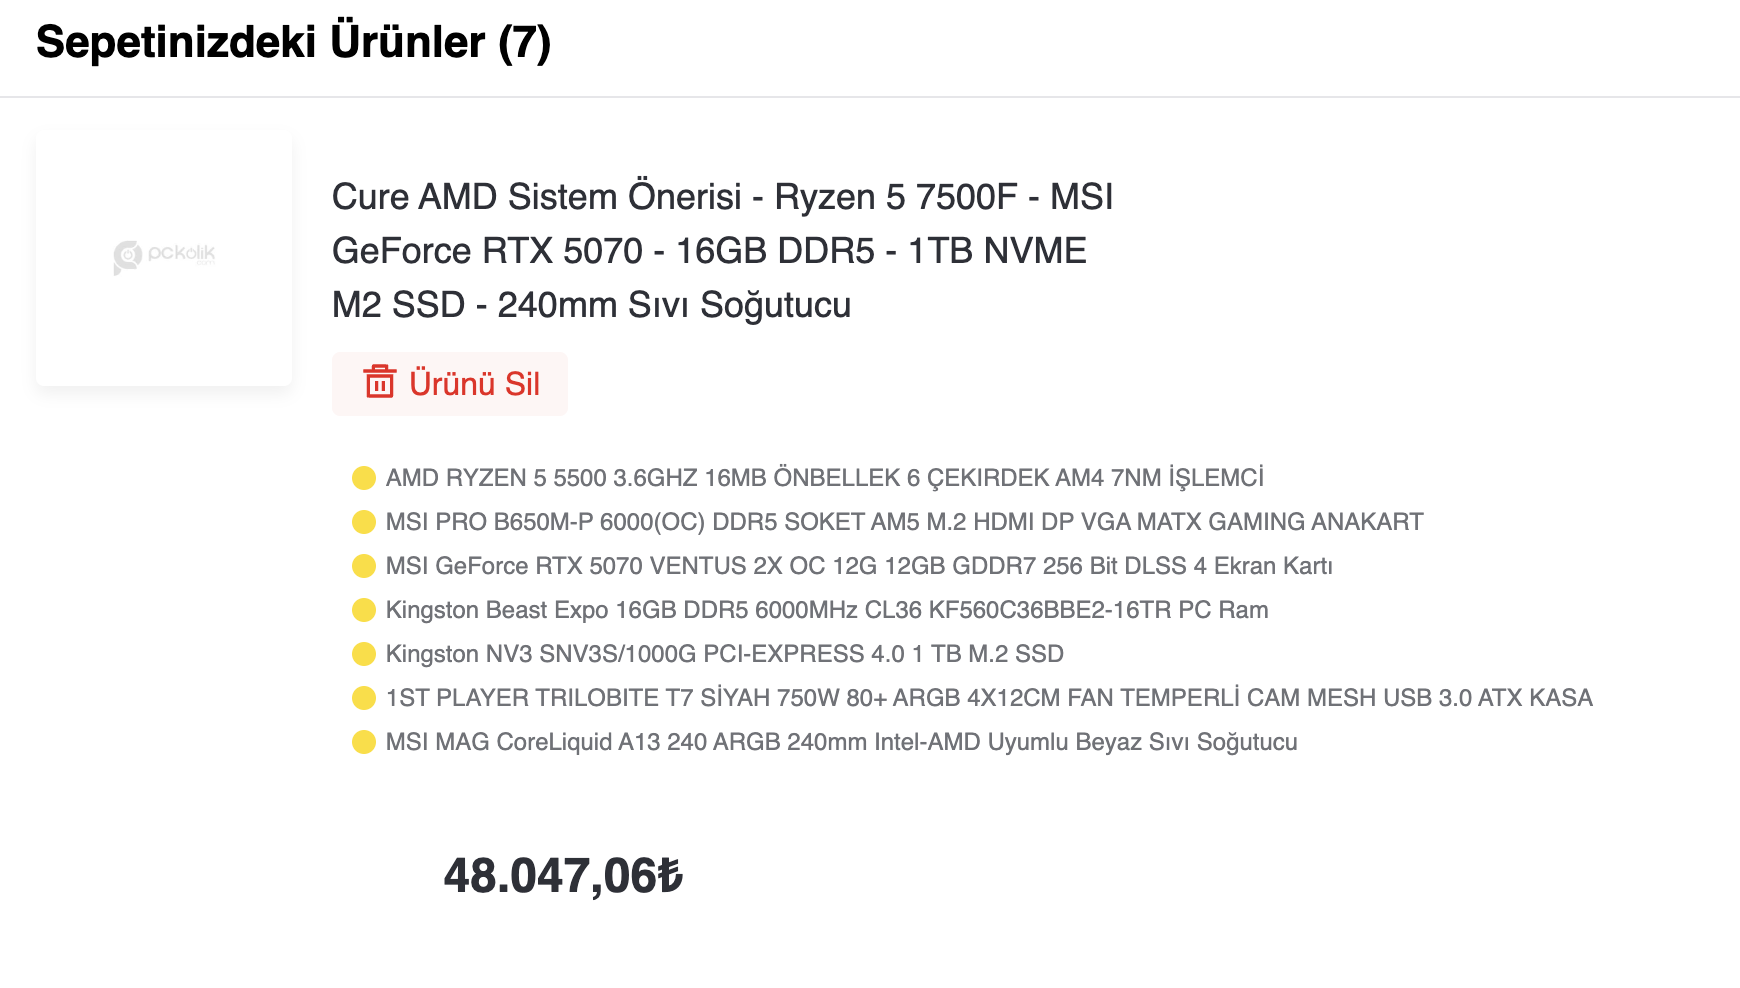The image size is (1740, 988).
Task: Select MSI PRO B650M-P motherboard entry
Action: point(904,522)
